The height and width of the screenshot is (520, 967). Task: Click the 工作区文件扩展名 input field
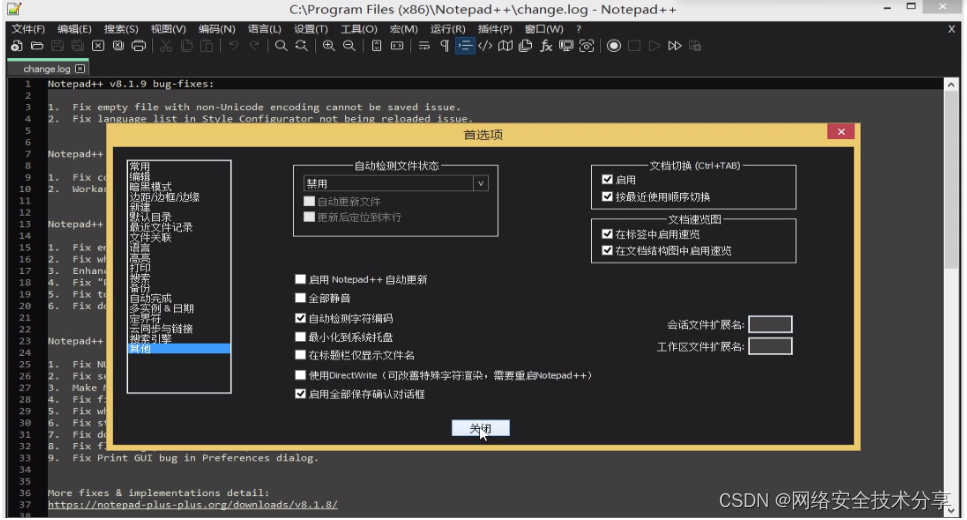[x=770, y=346]
